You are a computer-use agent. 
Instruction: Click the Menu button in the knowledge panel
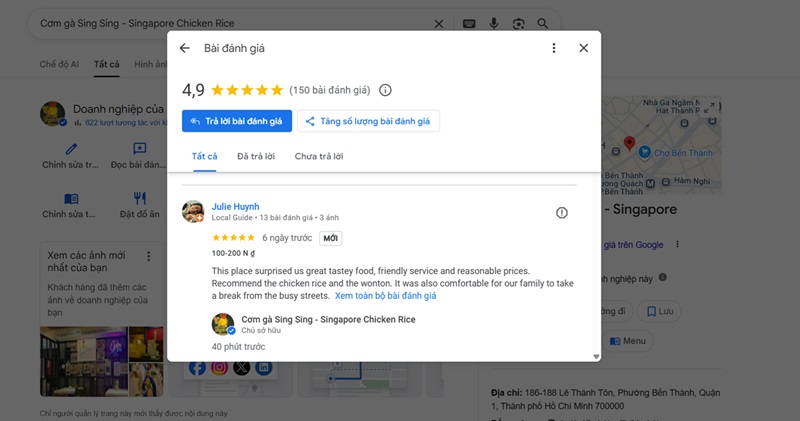pyautogui.click(x=628, y=341)
